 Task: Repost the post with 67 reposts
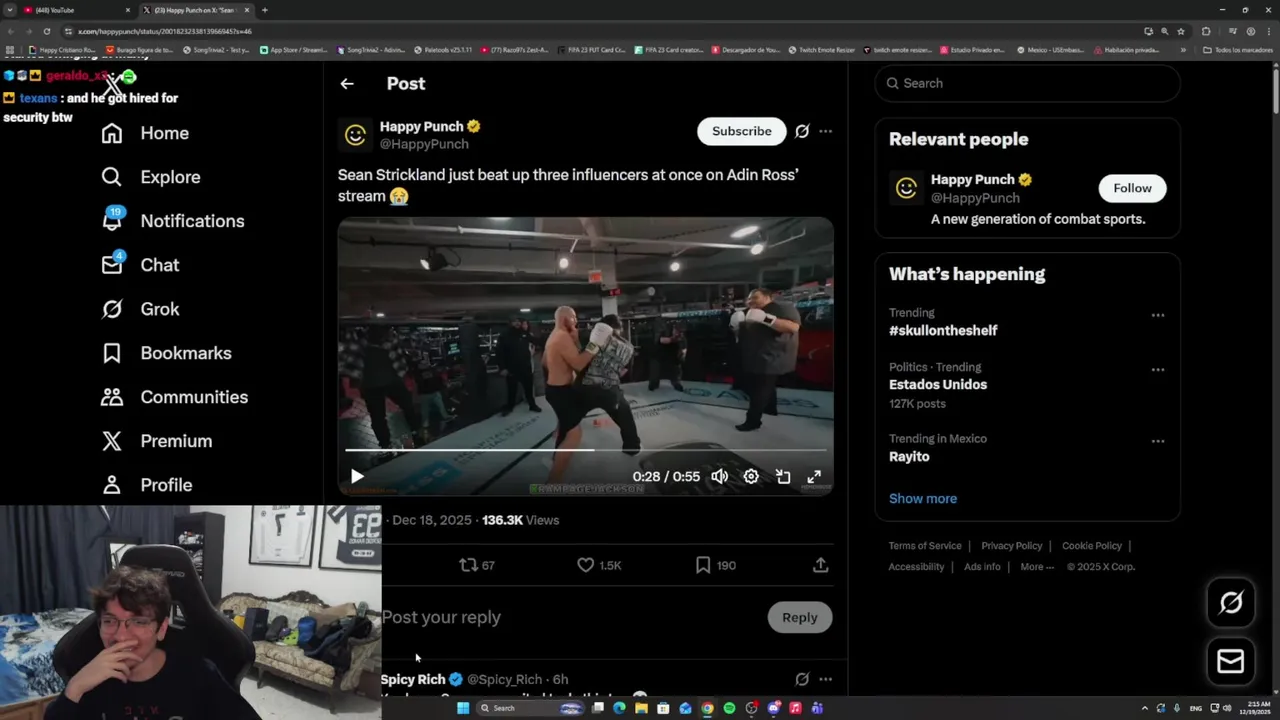point(477,565)
